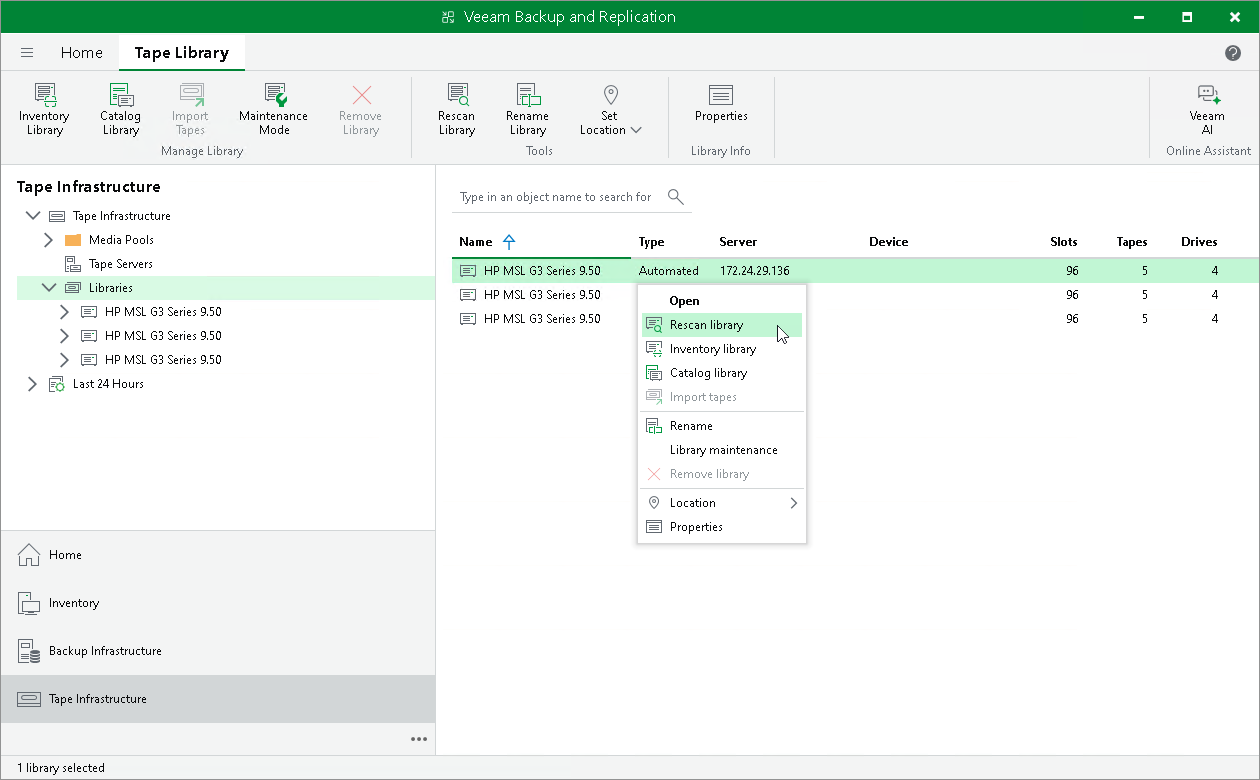Image resolution: width=1260 pixels, height=780 pixels.
Task: Open Backup Infrastructure in the navigation pane
Action: pos(218,651)
